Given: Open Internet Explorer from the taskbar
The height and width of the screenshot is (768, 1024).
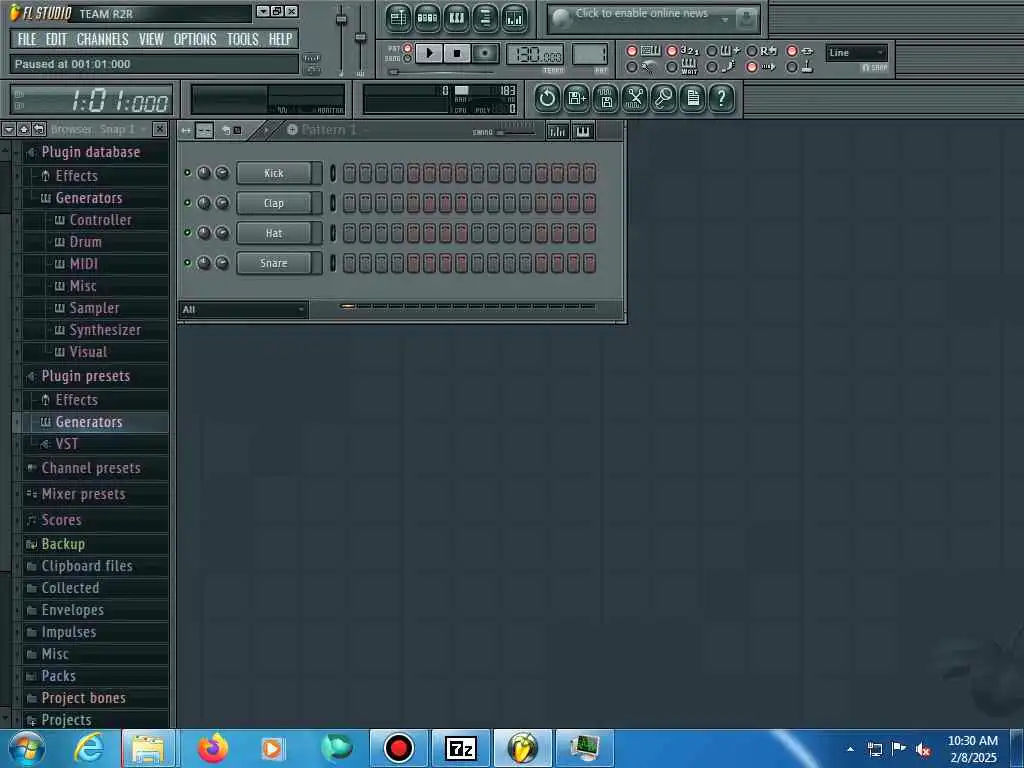Looking at the screenshot, I should click(89, 748).
